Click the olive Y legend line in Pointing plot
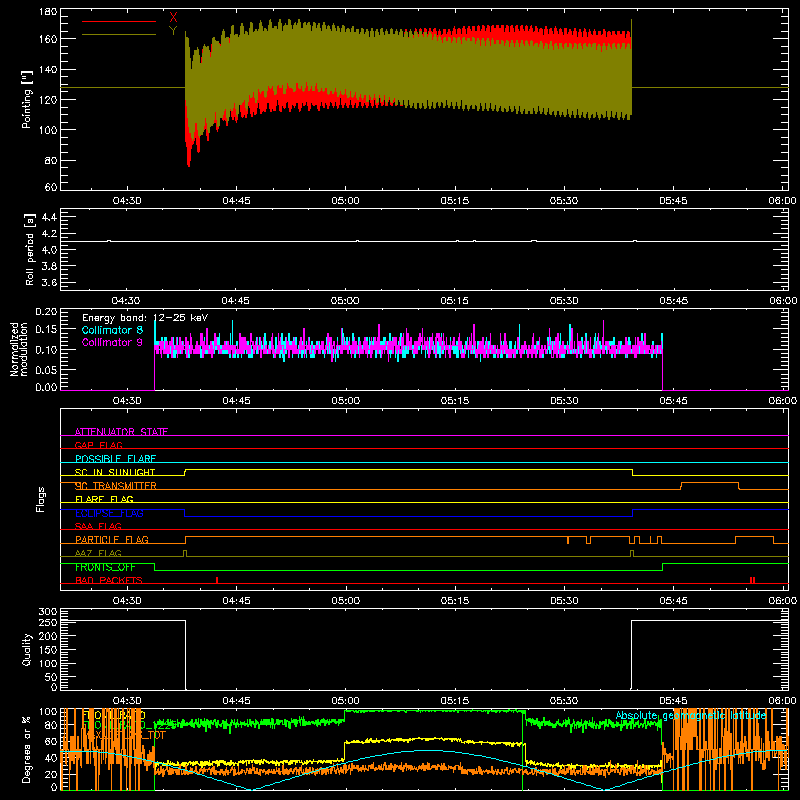 (119, 35)
